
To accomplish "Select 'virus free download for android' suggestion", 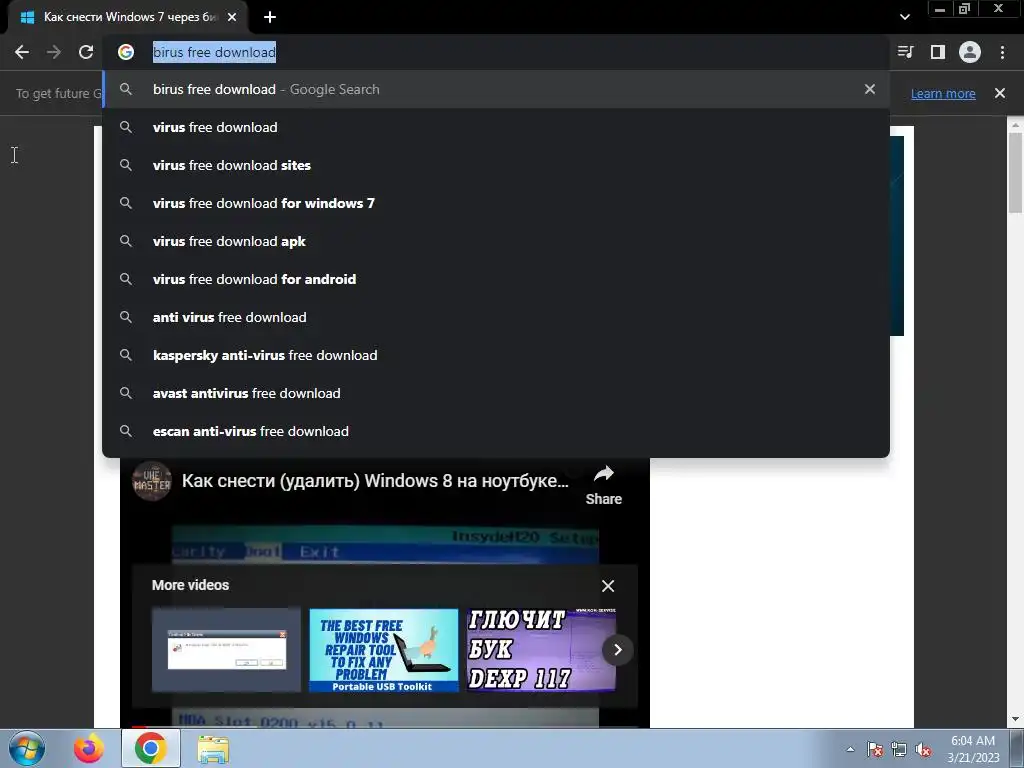I will 496,279.
